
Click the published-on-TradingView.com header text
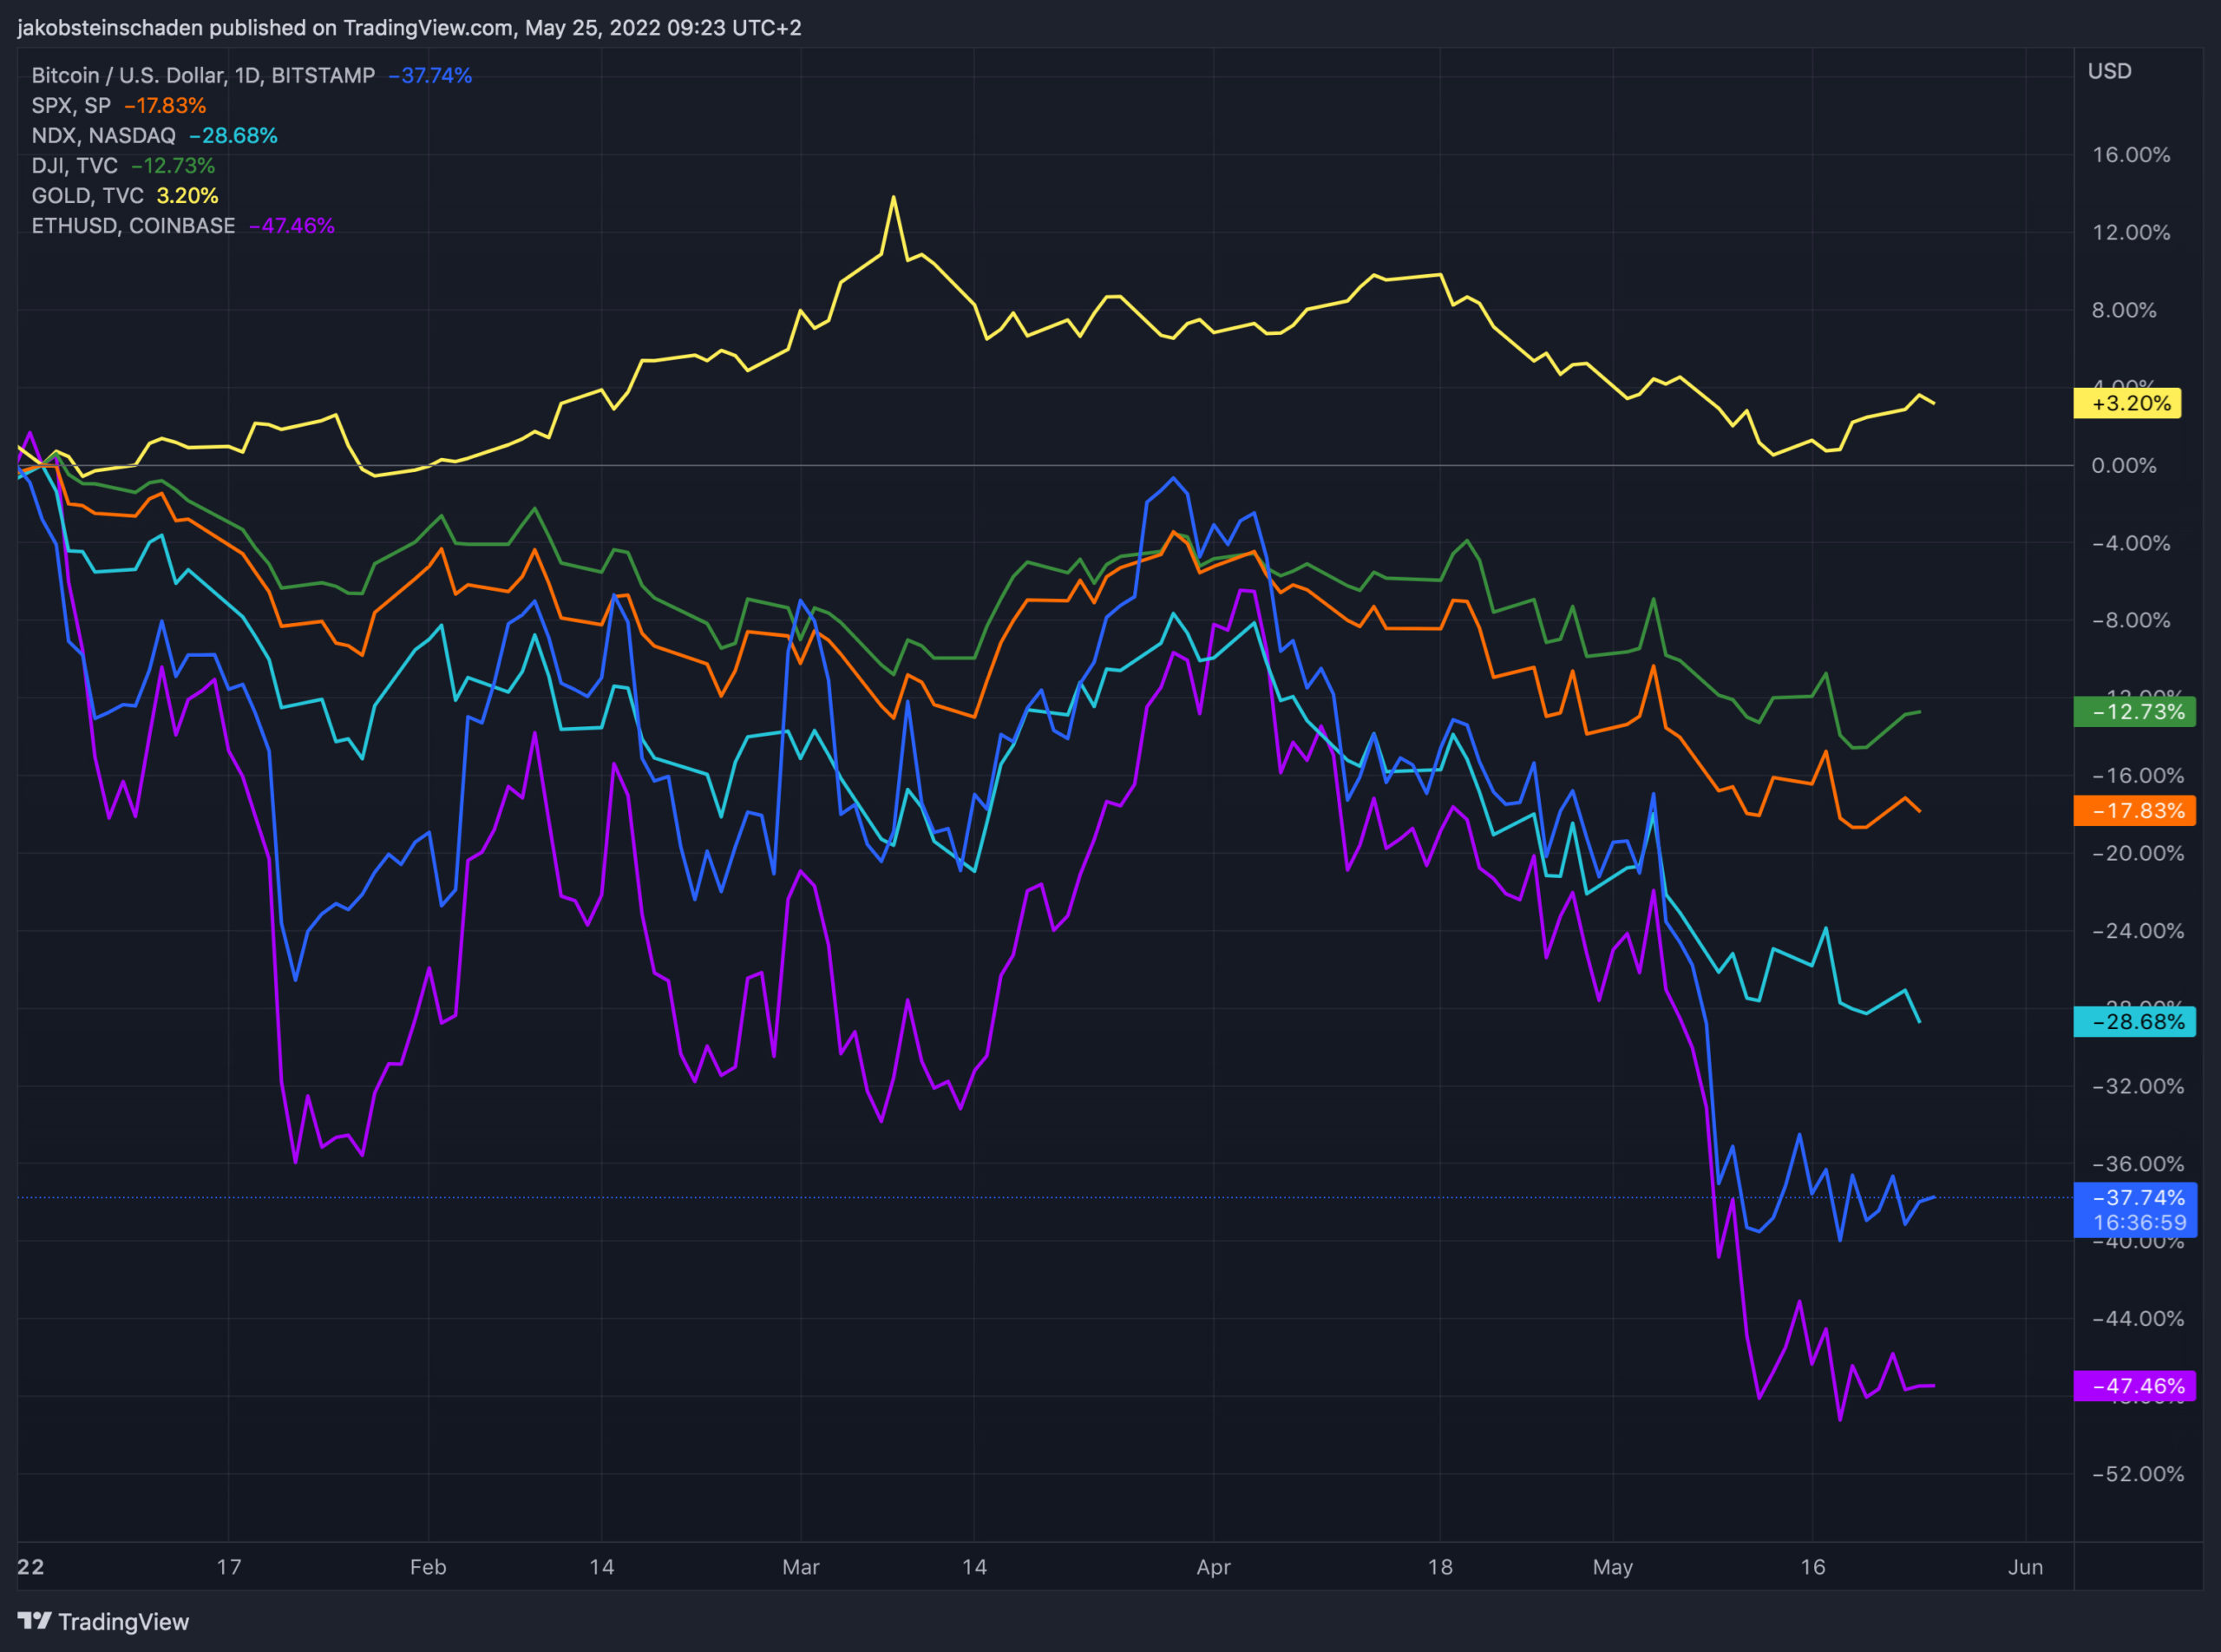(x=409, y=27)
